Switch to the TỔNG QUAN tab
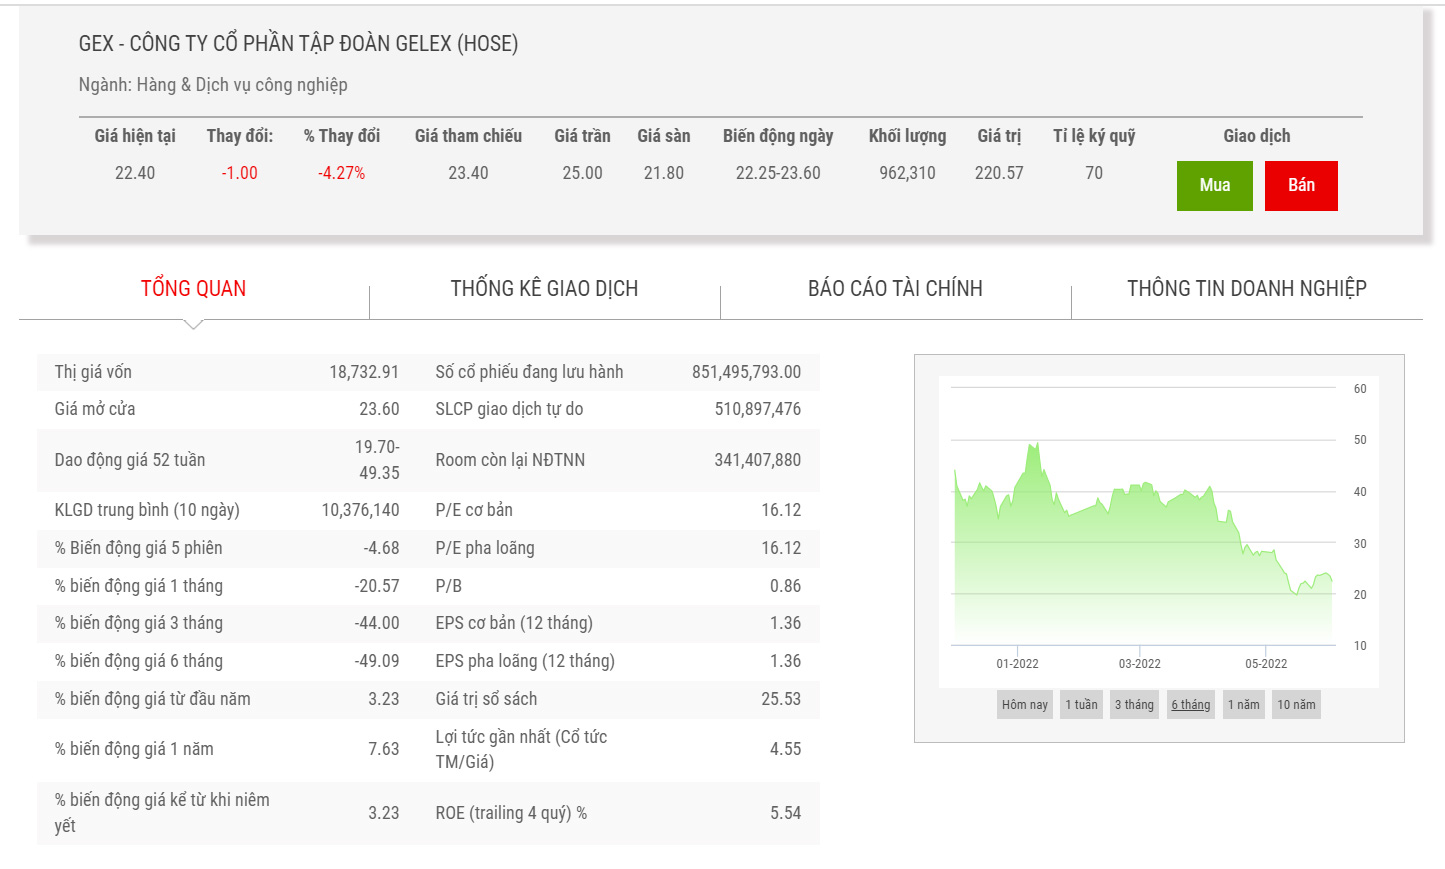This screenshot has height=869, width=1445. [x=193, y=289]
